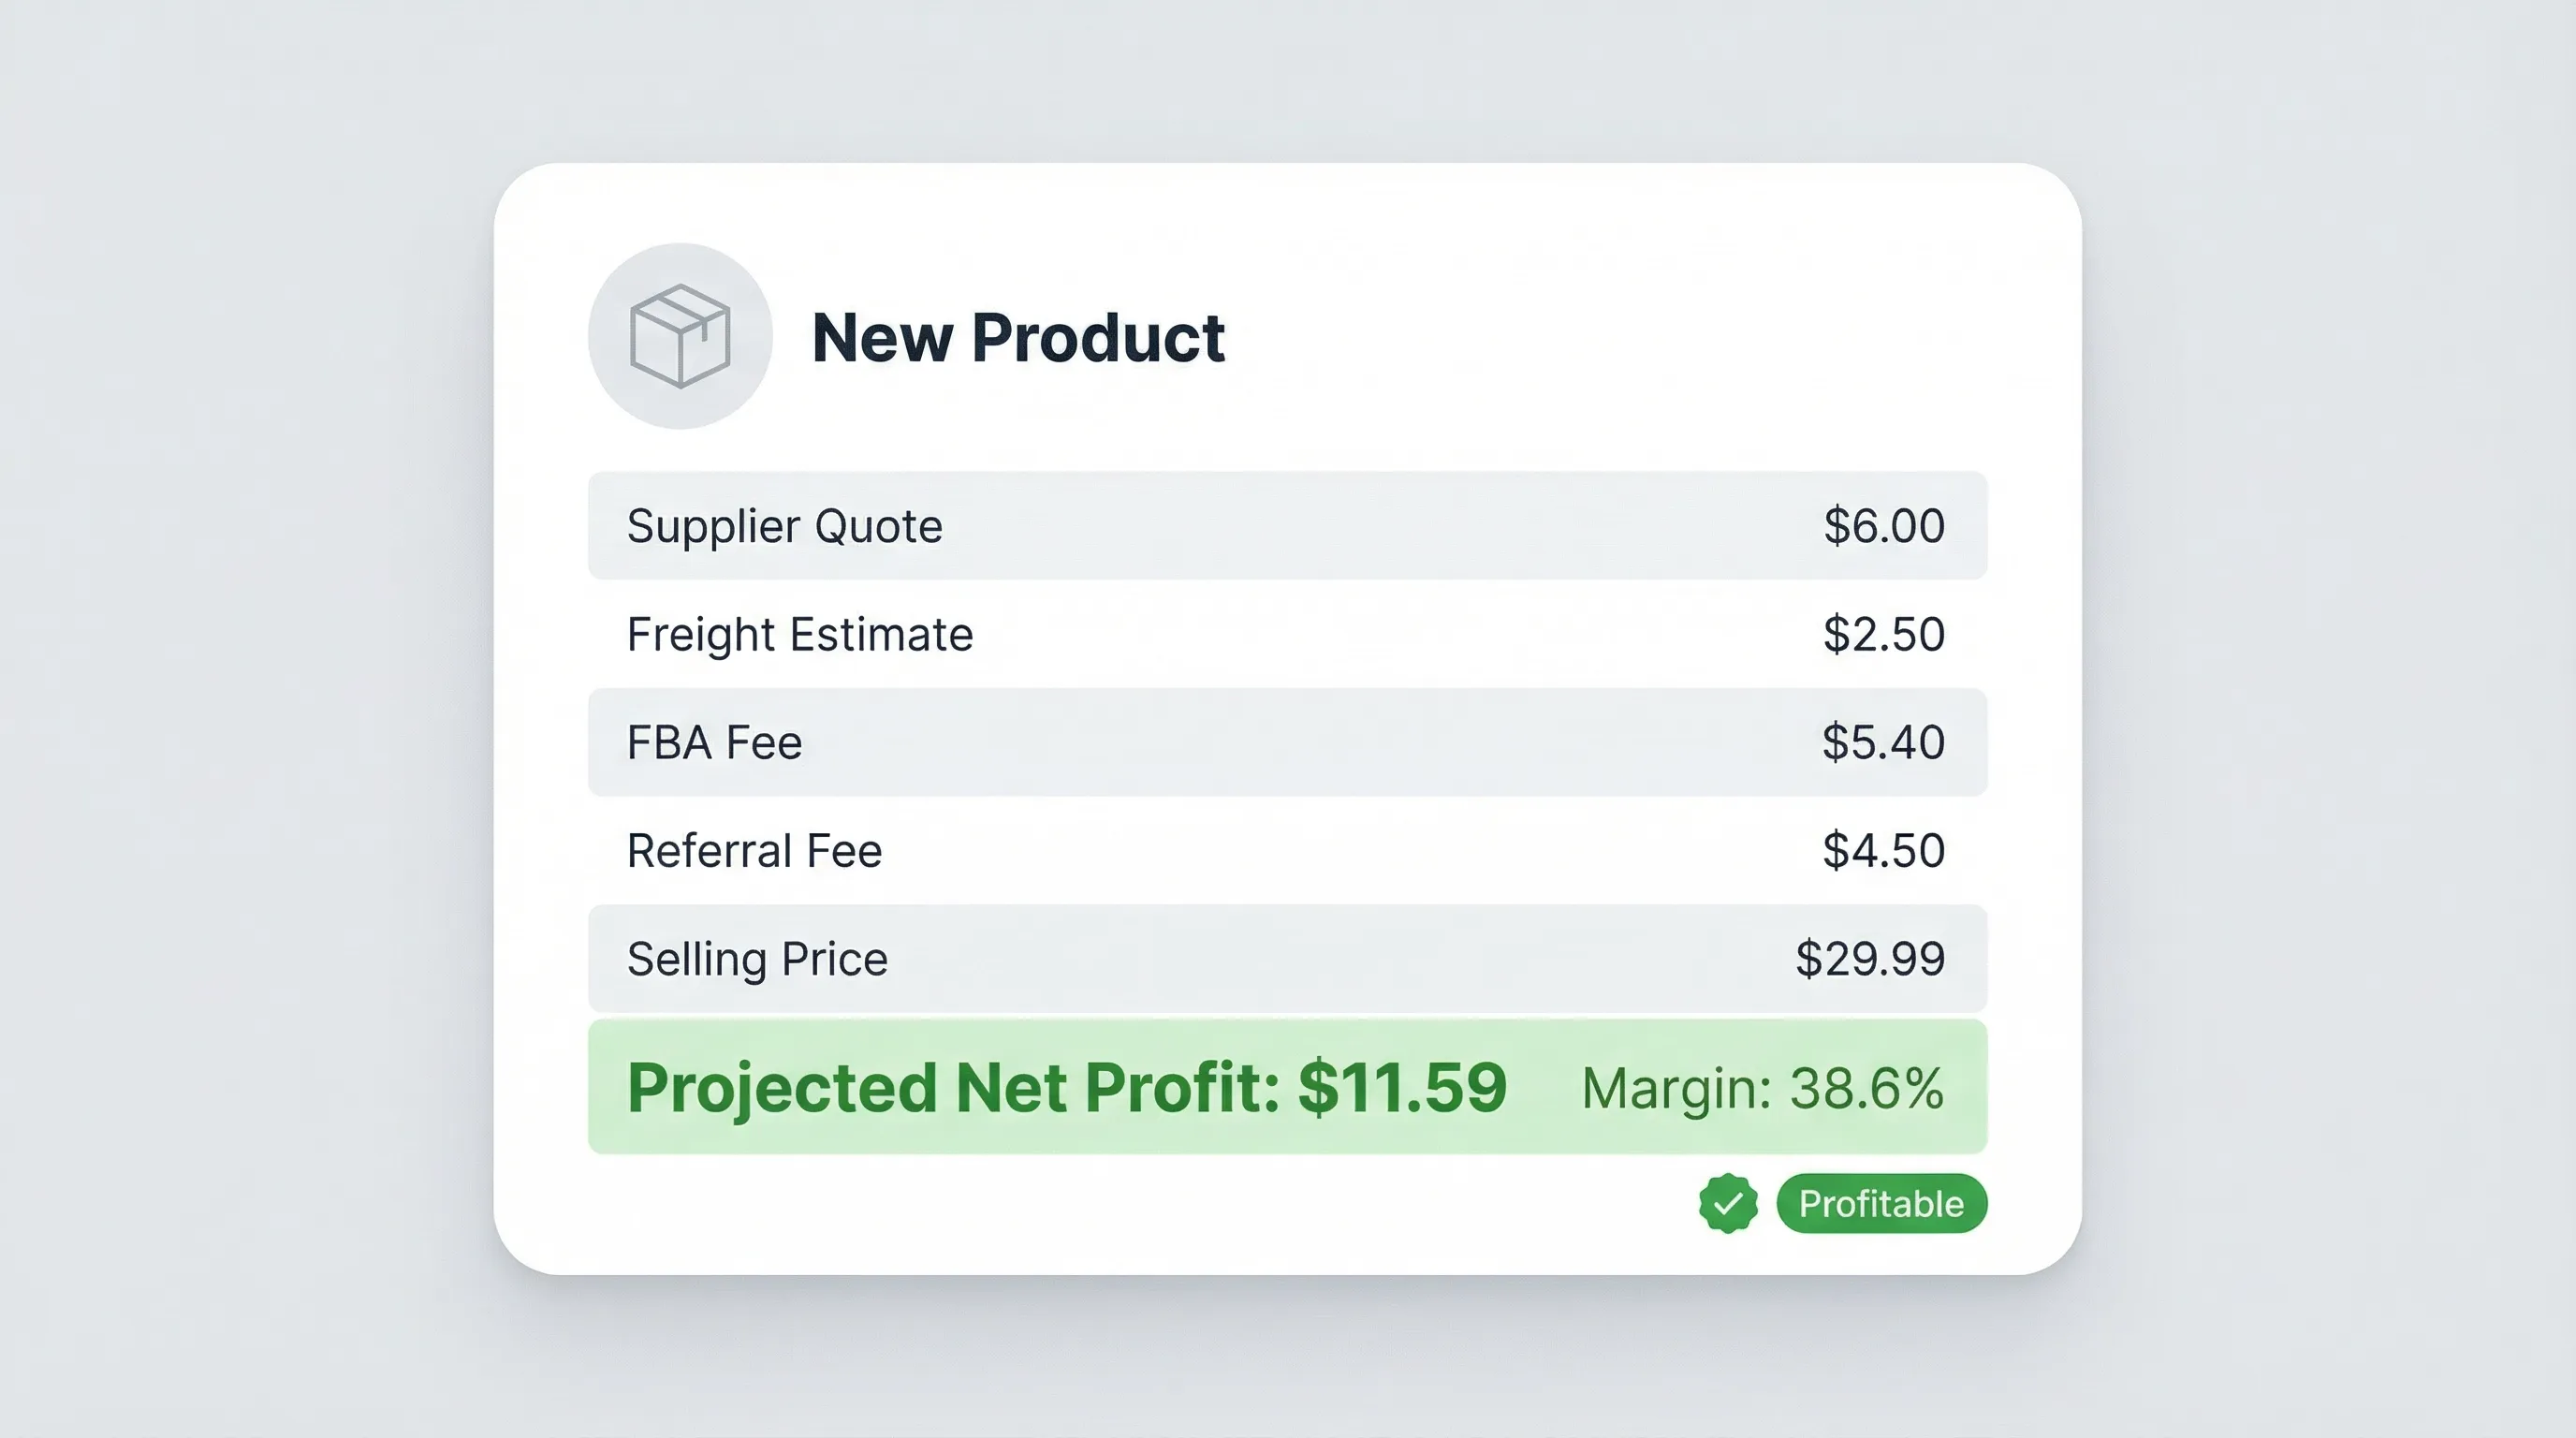Click the green checkmark seal icon
2576x1438 pixels.
coord(1728,1203)
